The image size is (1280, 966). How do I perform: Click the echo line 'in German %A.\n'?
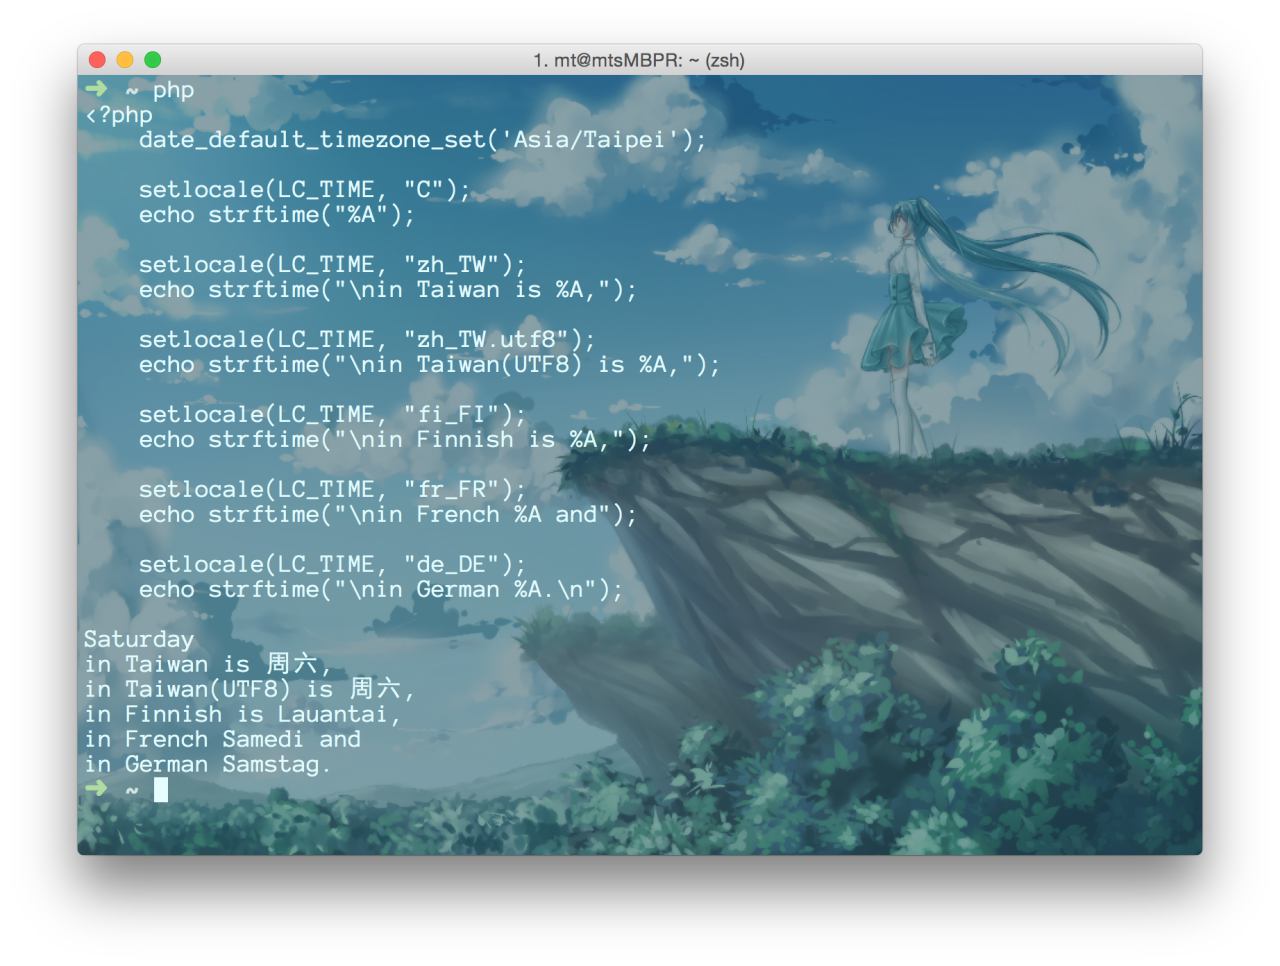(x=380, y=590)
